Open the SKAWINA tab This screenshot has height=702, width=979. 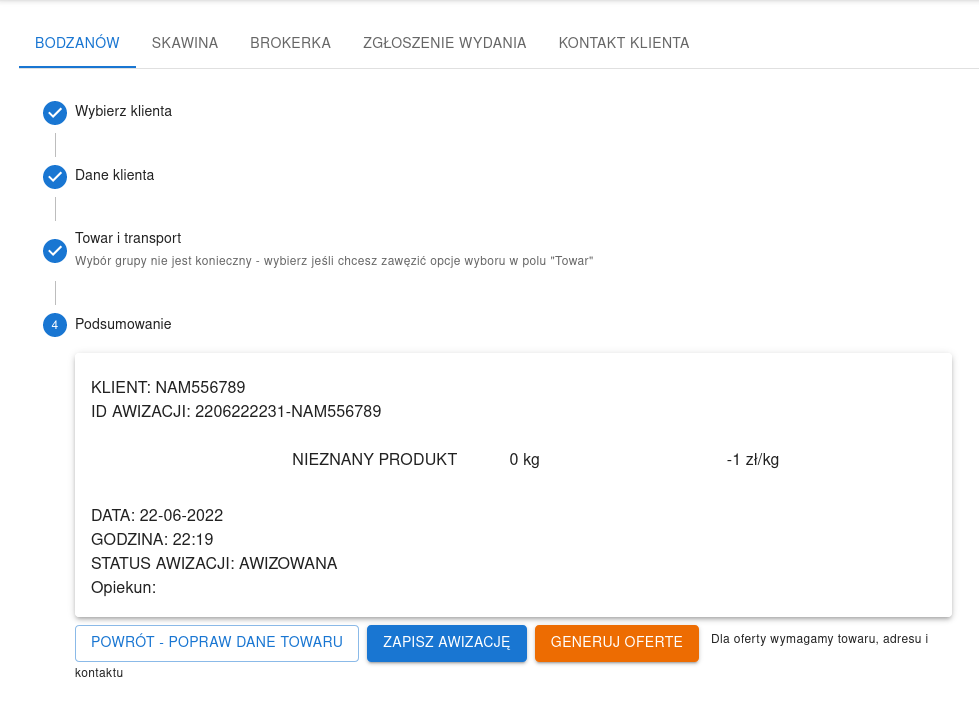(x=185, y=43)
